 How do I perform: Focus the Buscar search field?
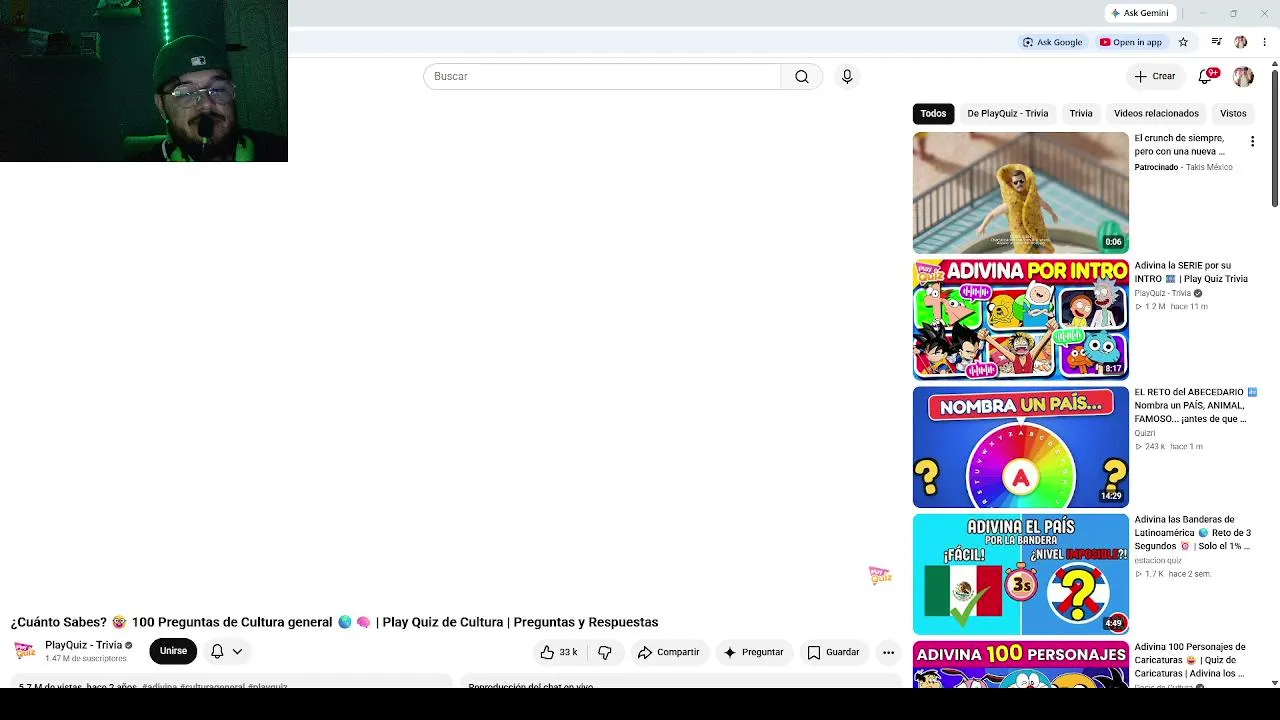point(602,77)
